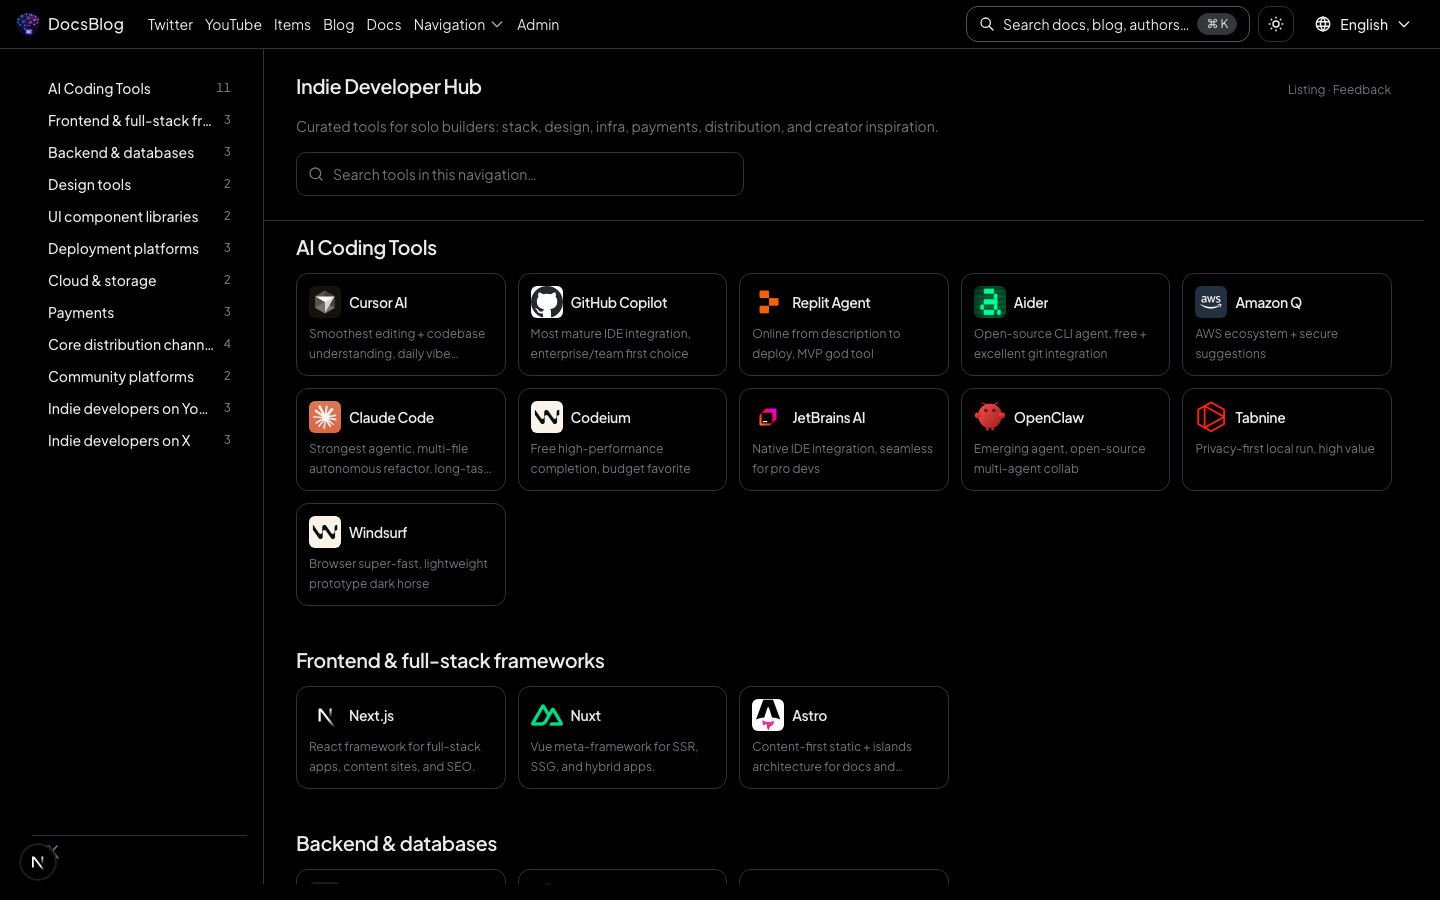The image size is (1440, 900).
Task: Click the Amazon Q AWS icon
Action: click(1211, 302)
